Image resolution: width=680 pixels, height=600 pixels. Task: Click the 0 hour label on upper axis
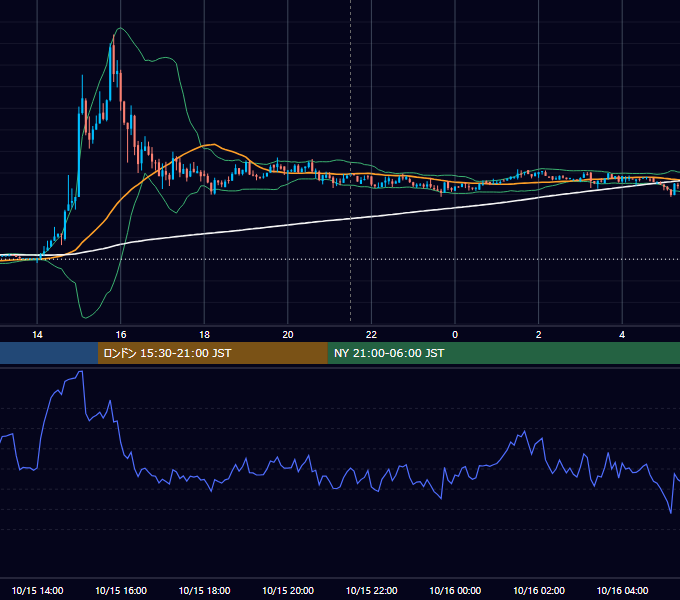455,335
